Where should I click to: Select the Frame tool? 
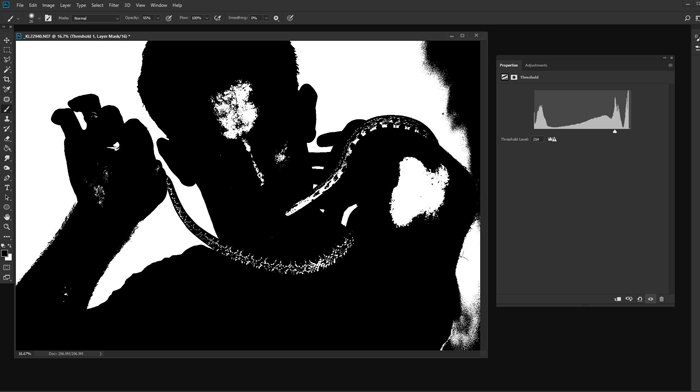[x=7, y=99]
